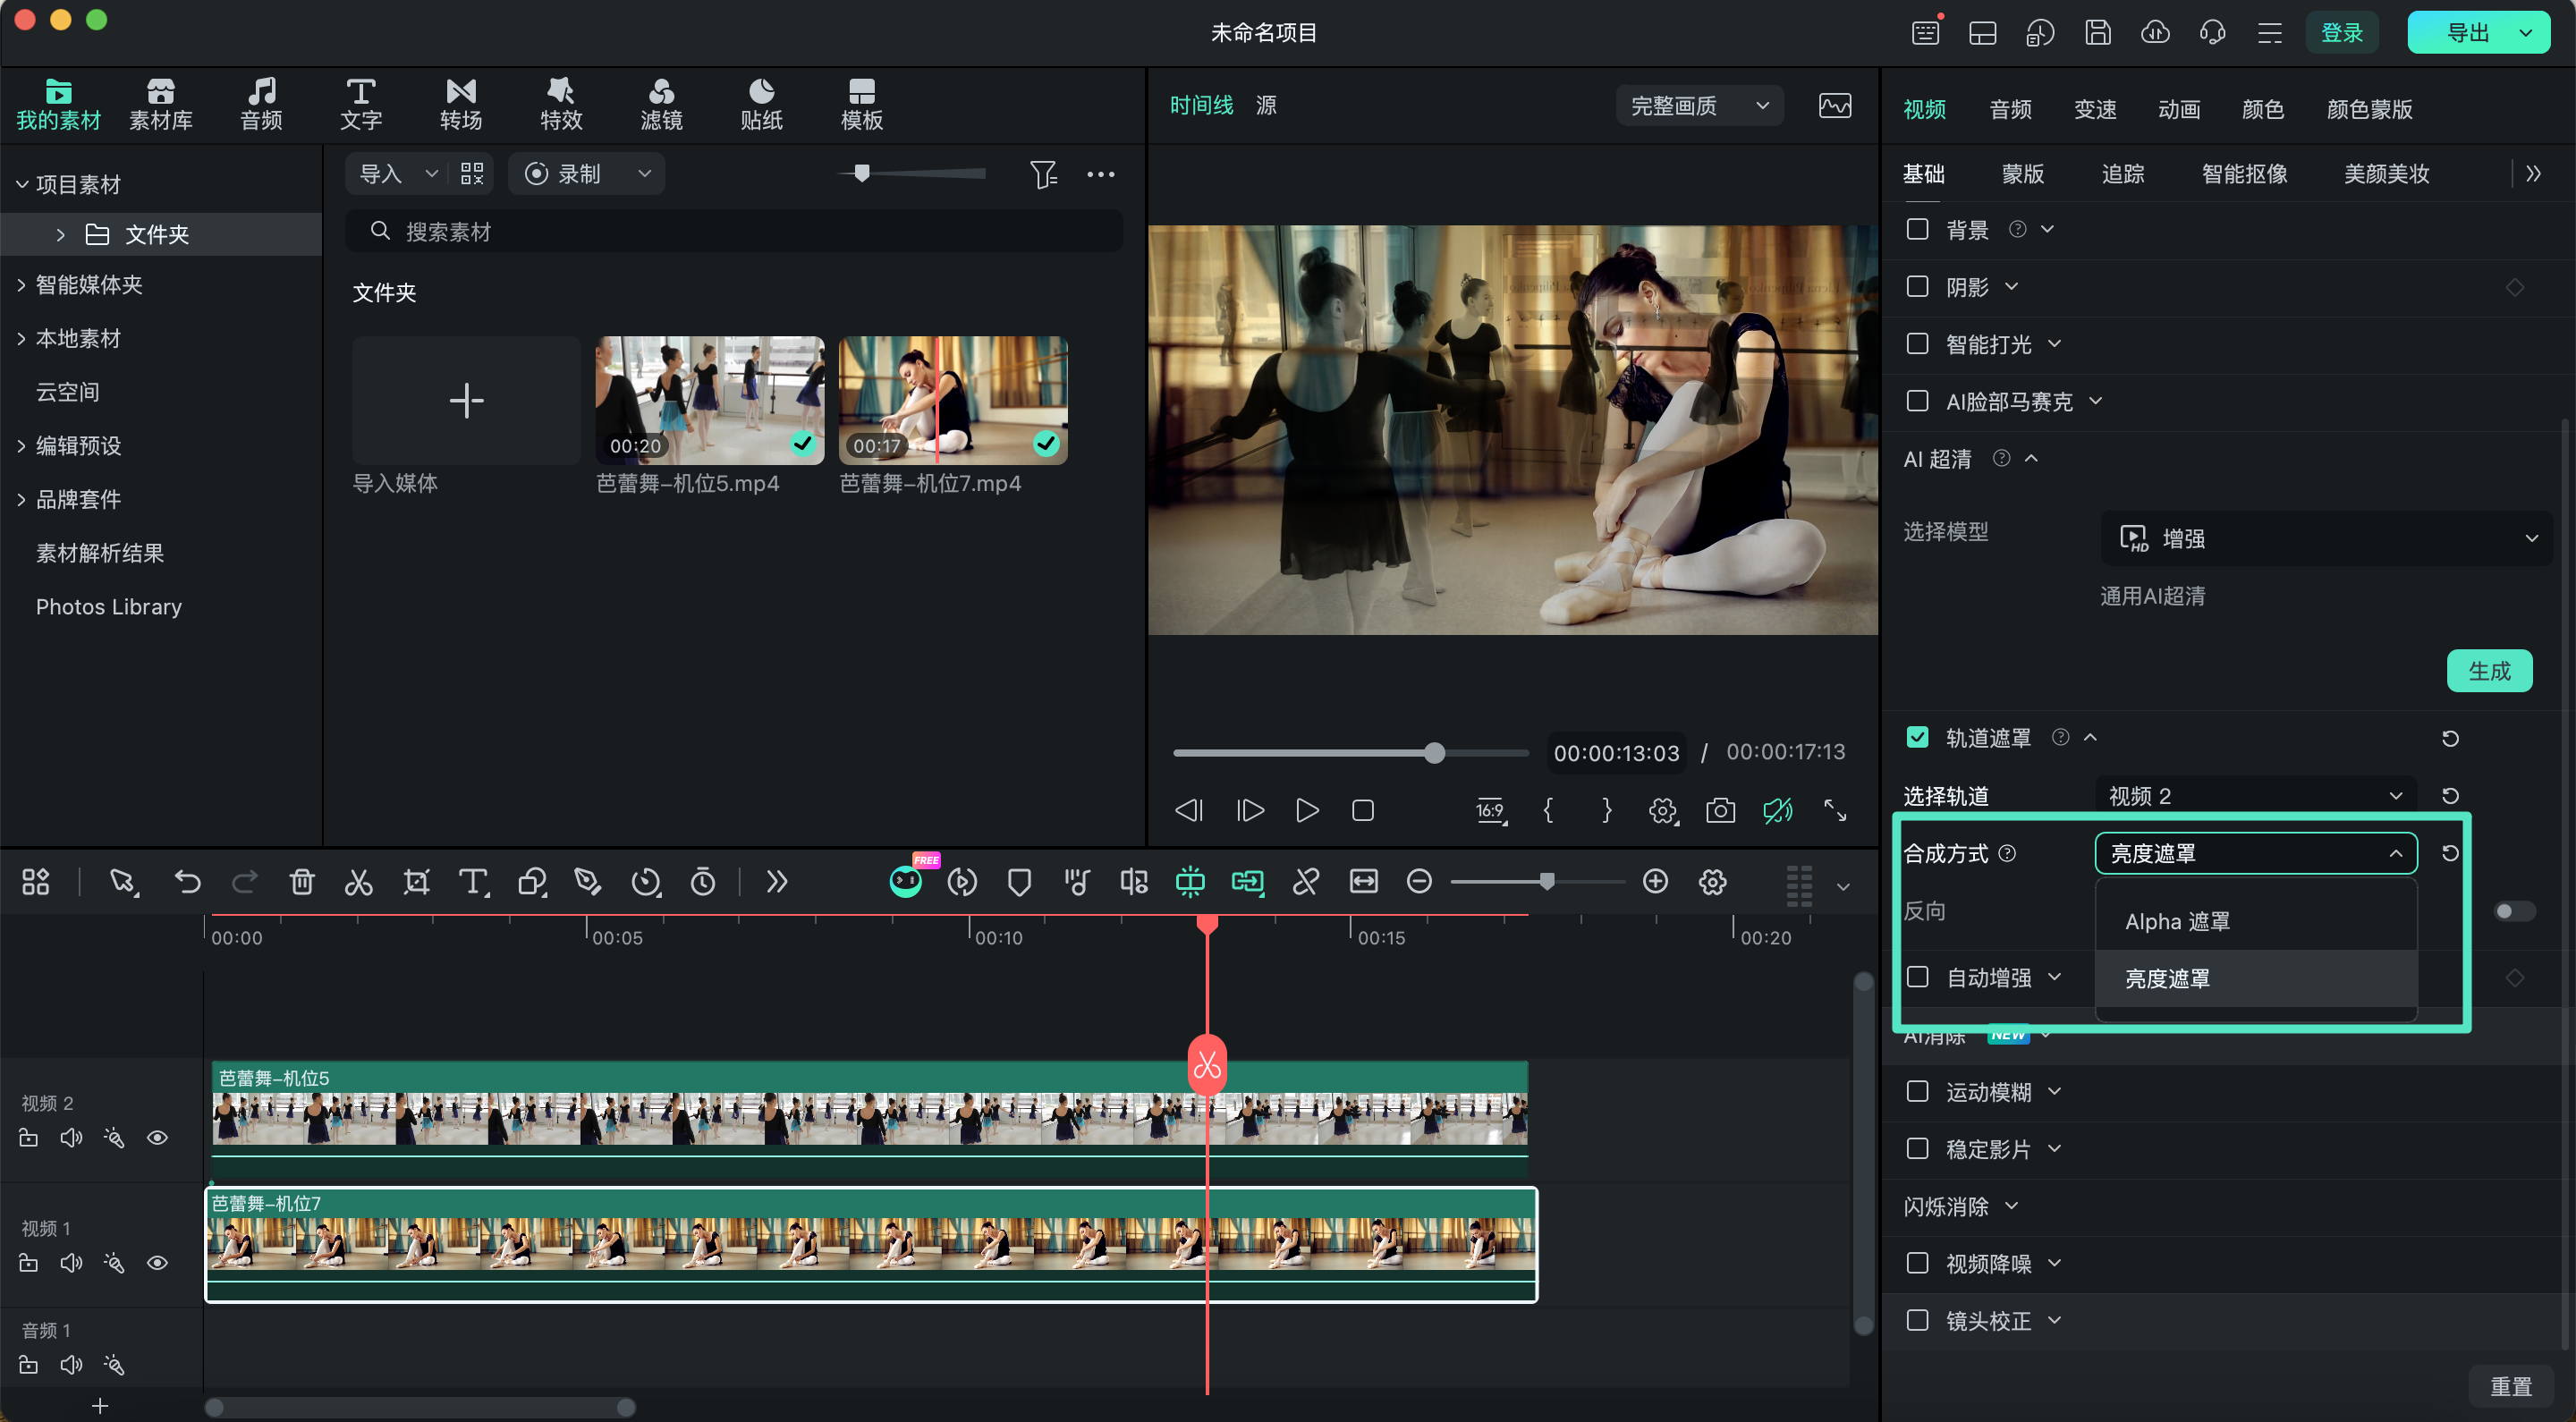The width and height of the screenshot is (2576, 1422).
Task: Click the zoom out minus icon on timeline
Action: tap(1419, 881)
